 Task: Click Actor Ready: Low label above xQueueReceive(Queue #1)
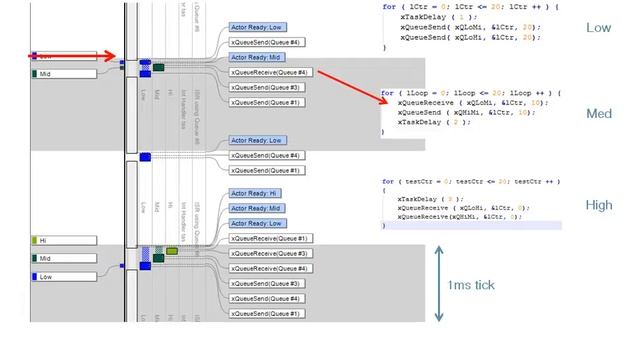pos(258,224)
